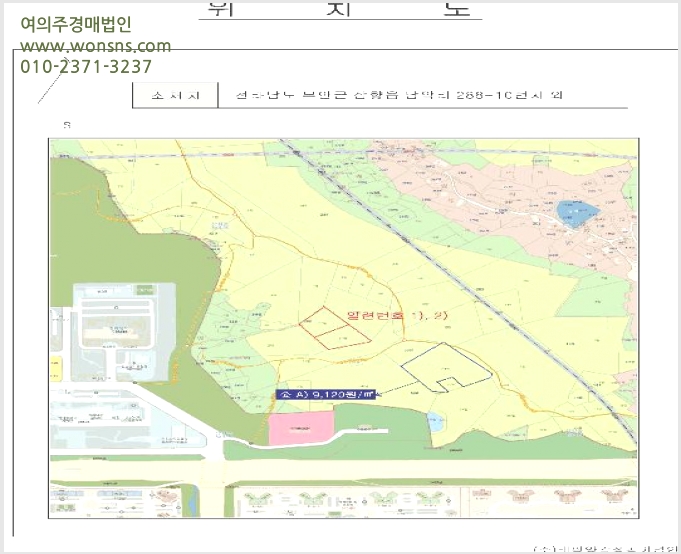Click the 소재지 label cell
This screenshot has height=554, width=681.
coord(175,95)
